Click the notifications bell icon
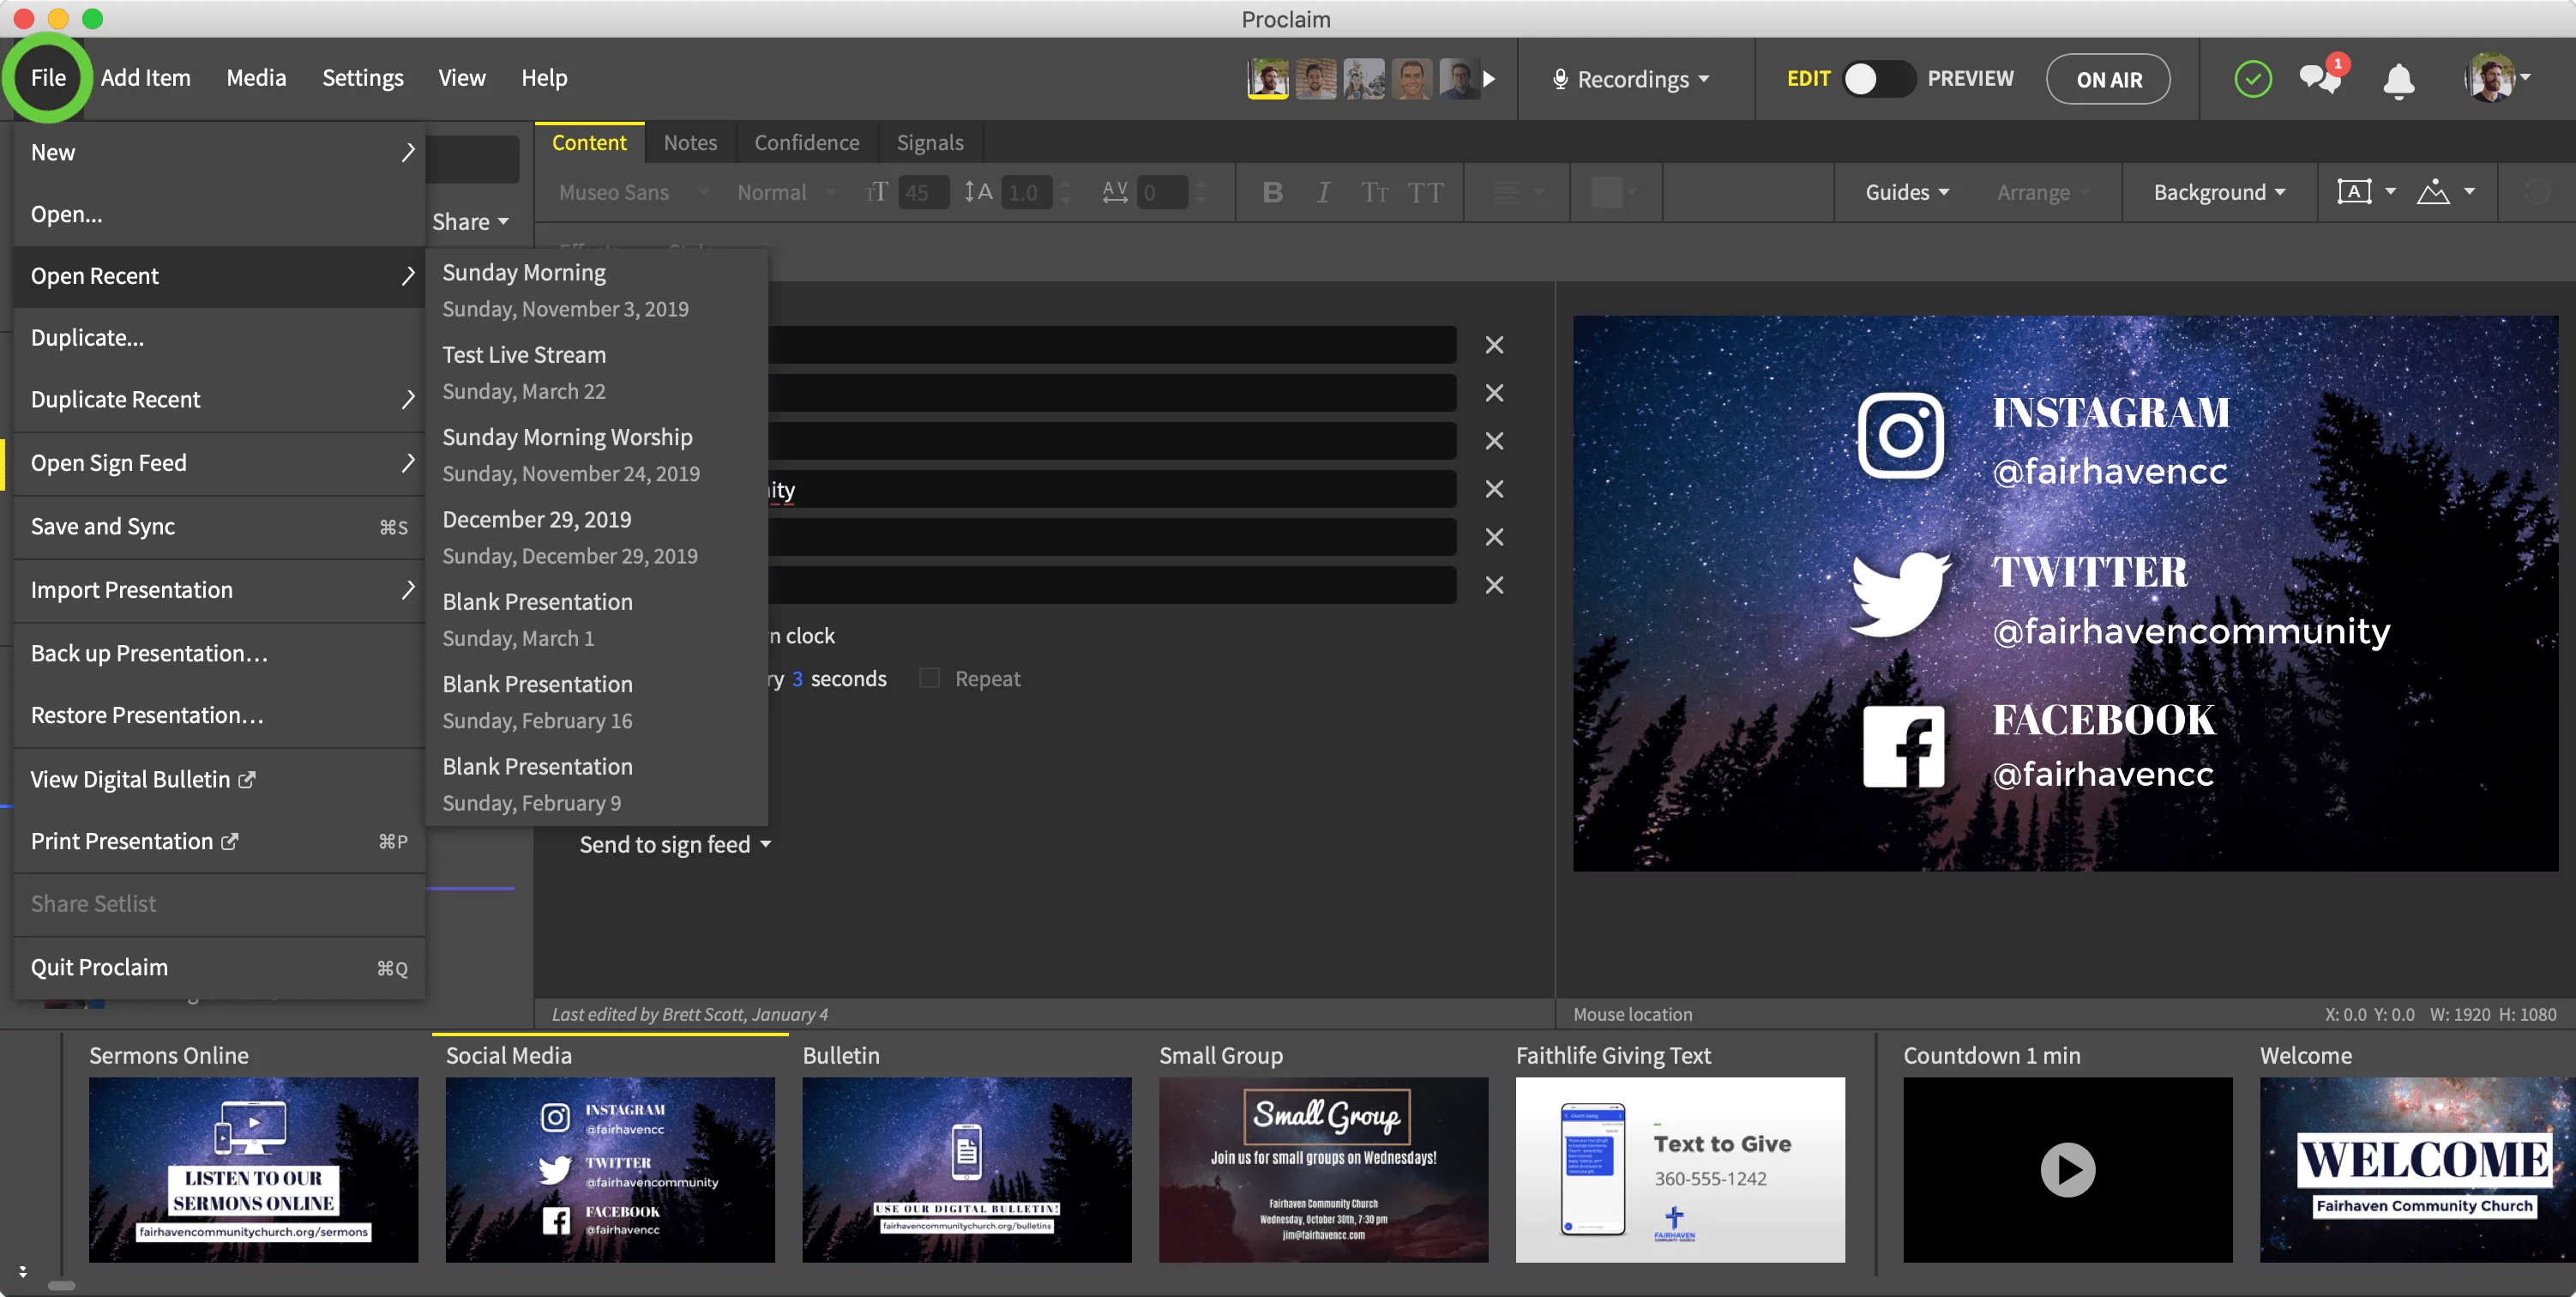 click(2398, 80)
